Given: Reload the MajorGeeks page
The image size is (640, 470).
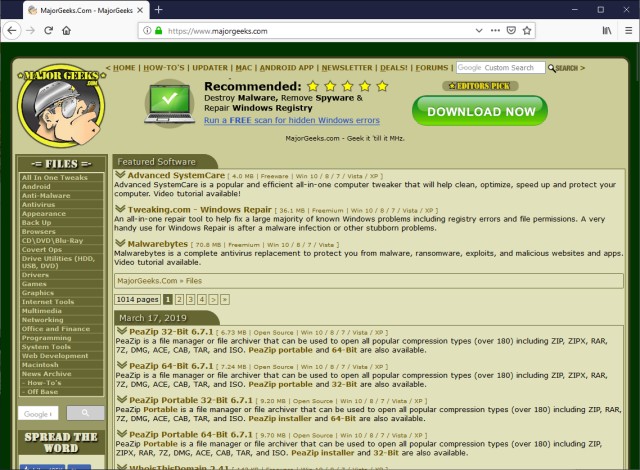Looking at the screenshot, I should point(49,31).
